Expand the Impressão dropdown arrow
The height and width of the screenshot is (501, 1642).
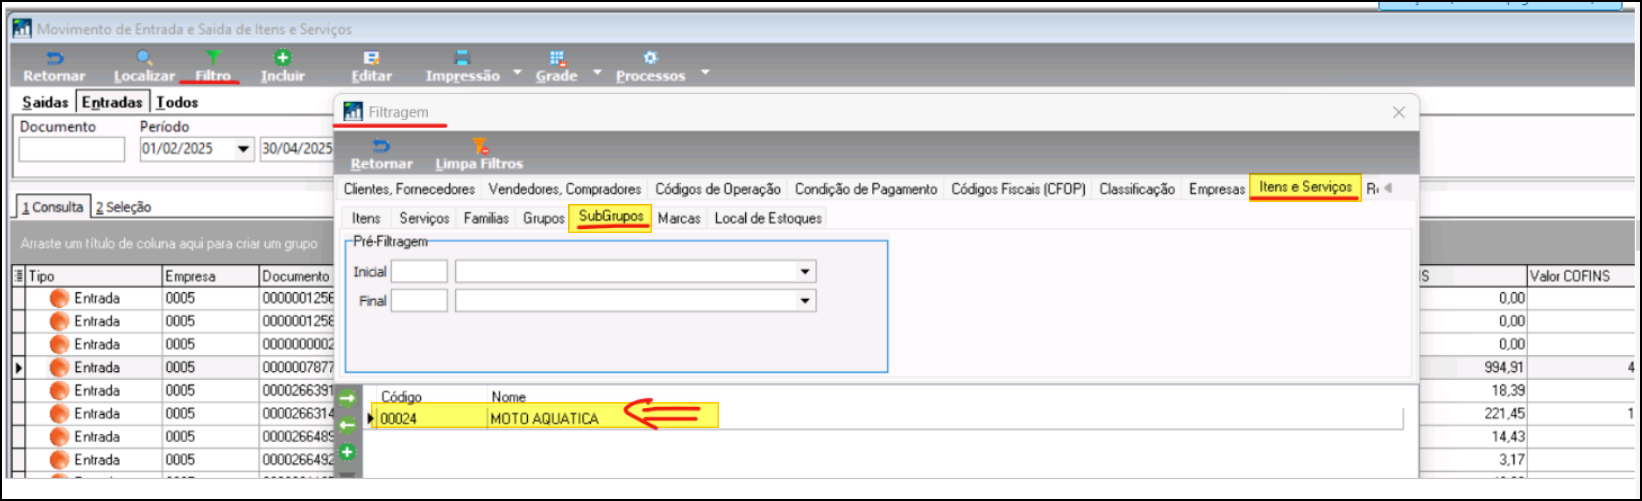pos(517,73)
